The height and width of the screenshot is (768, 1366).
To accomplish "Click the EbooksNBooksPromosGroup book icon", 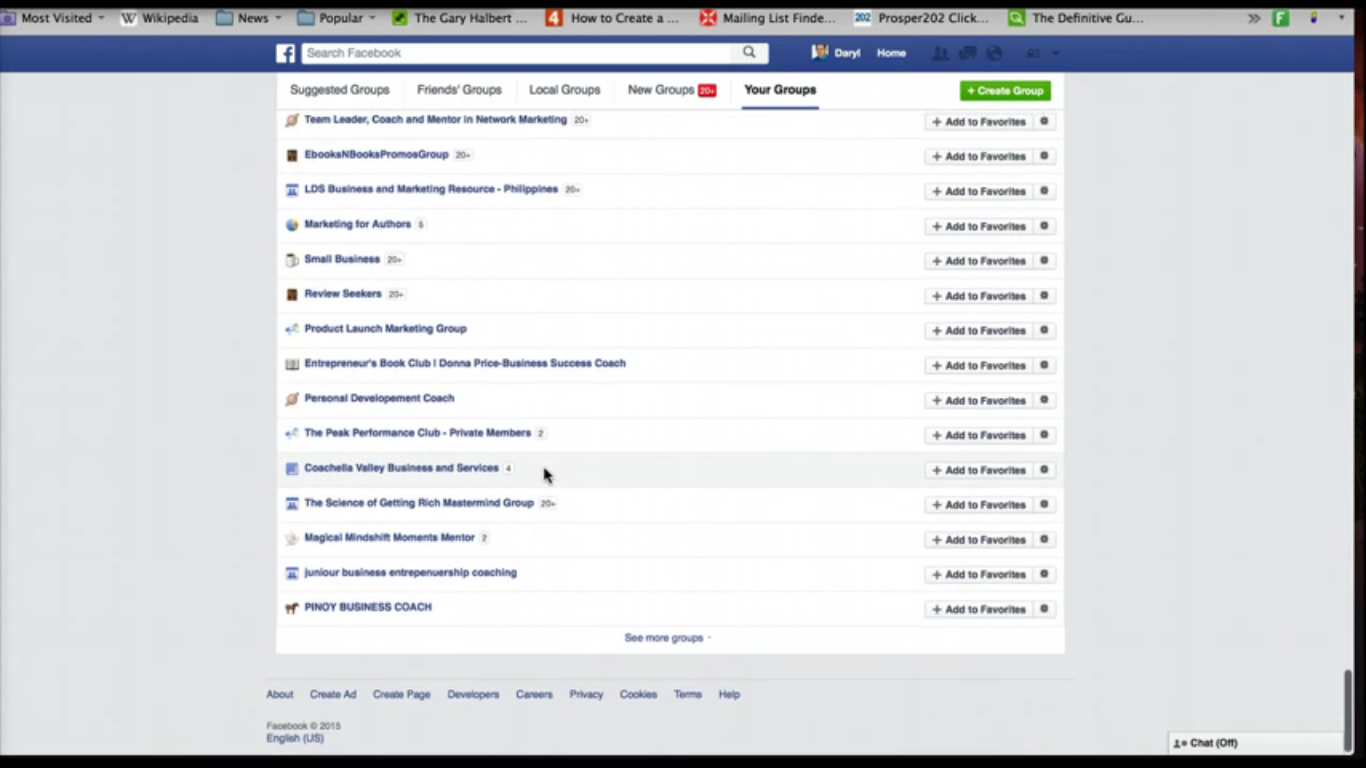I will 292,155.
